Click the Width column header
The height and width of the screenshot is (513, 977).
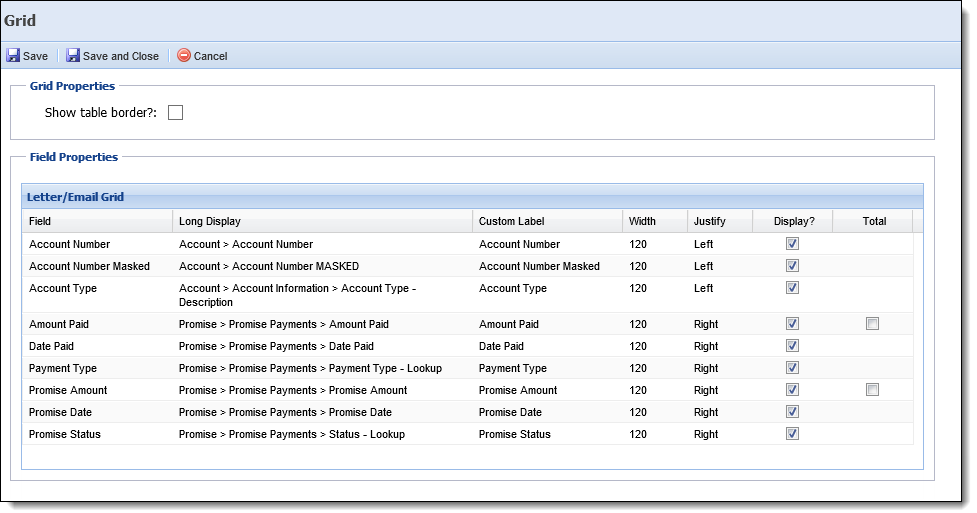pyautogui.click(x=654, y=221)
